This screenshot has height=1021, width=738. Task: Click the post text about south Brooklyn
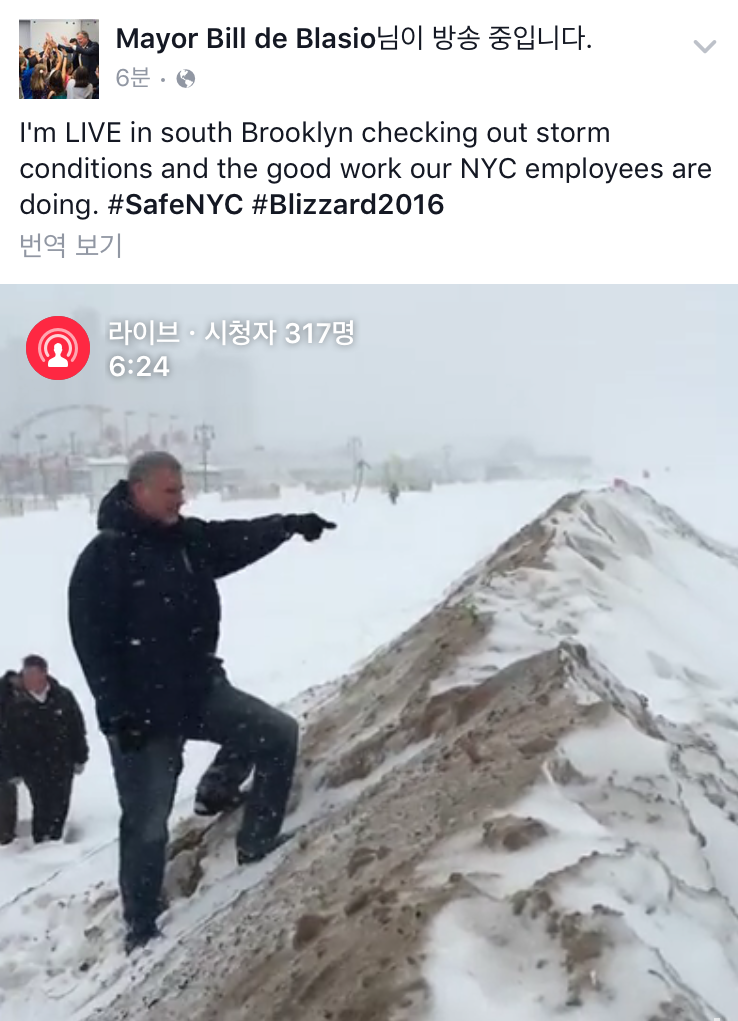click(365, 169)
